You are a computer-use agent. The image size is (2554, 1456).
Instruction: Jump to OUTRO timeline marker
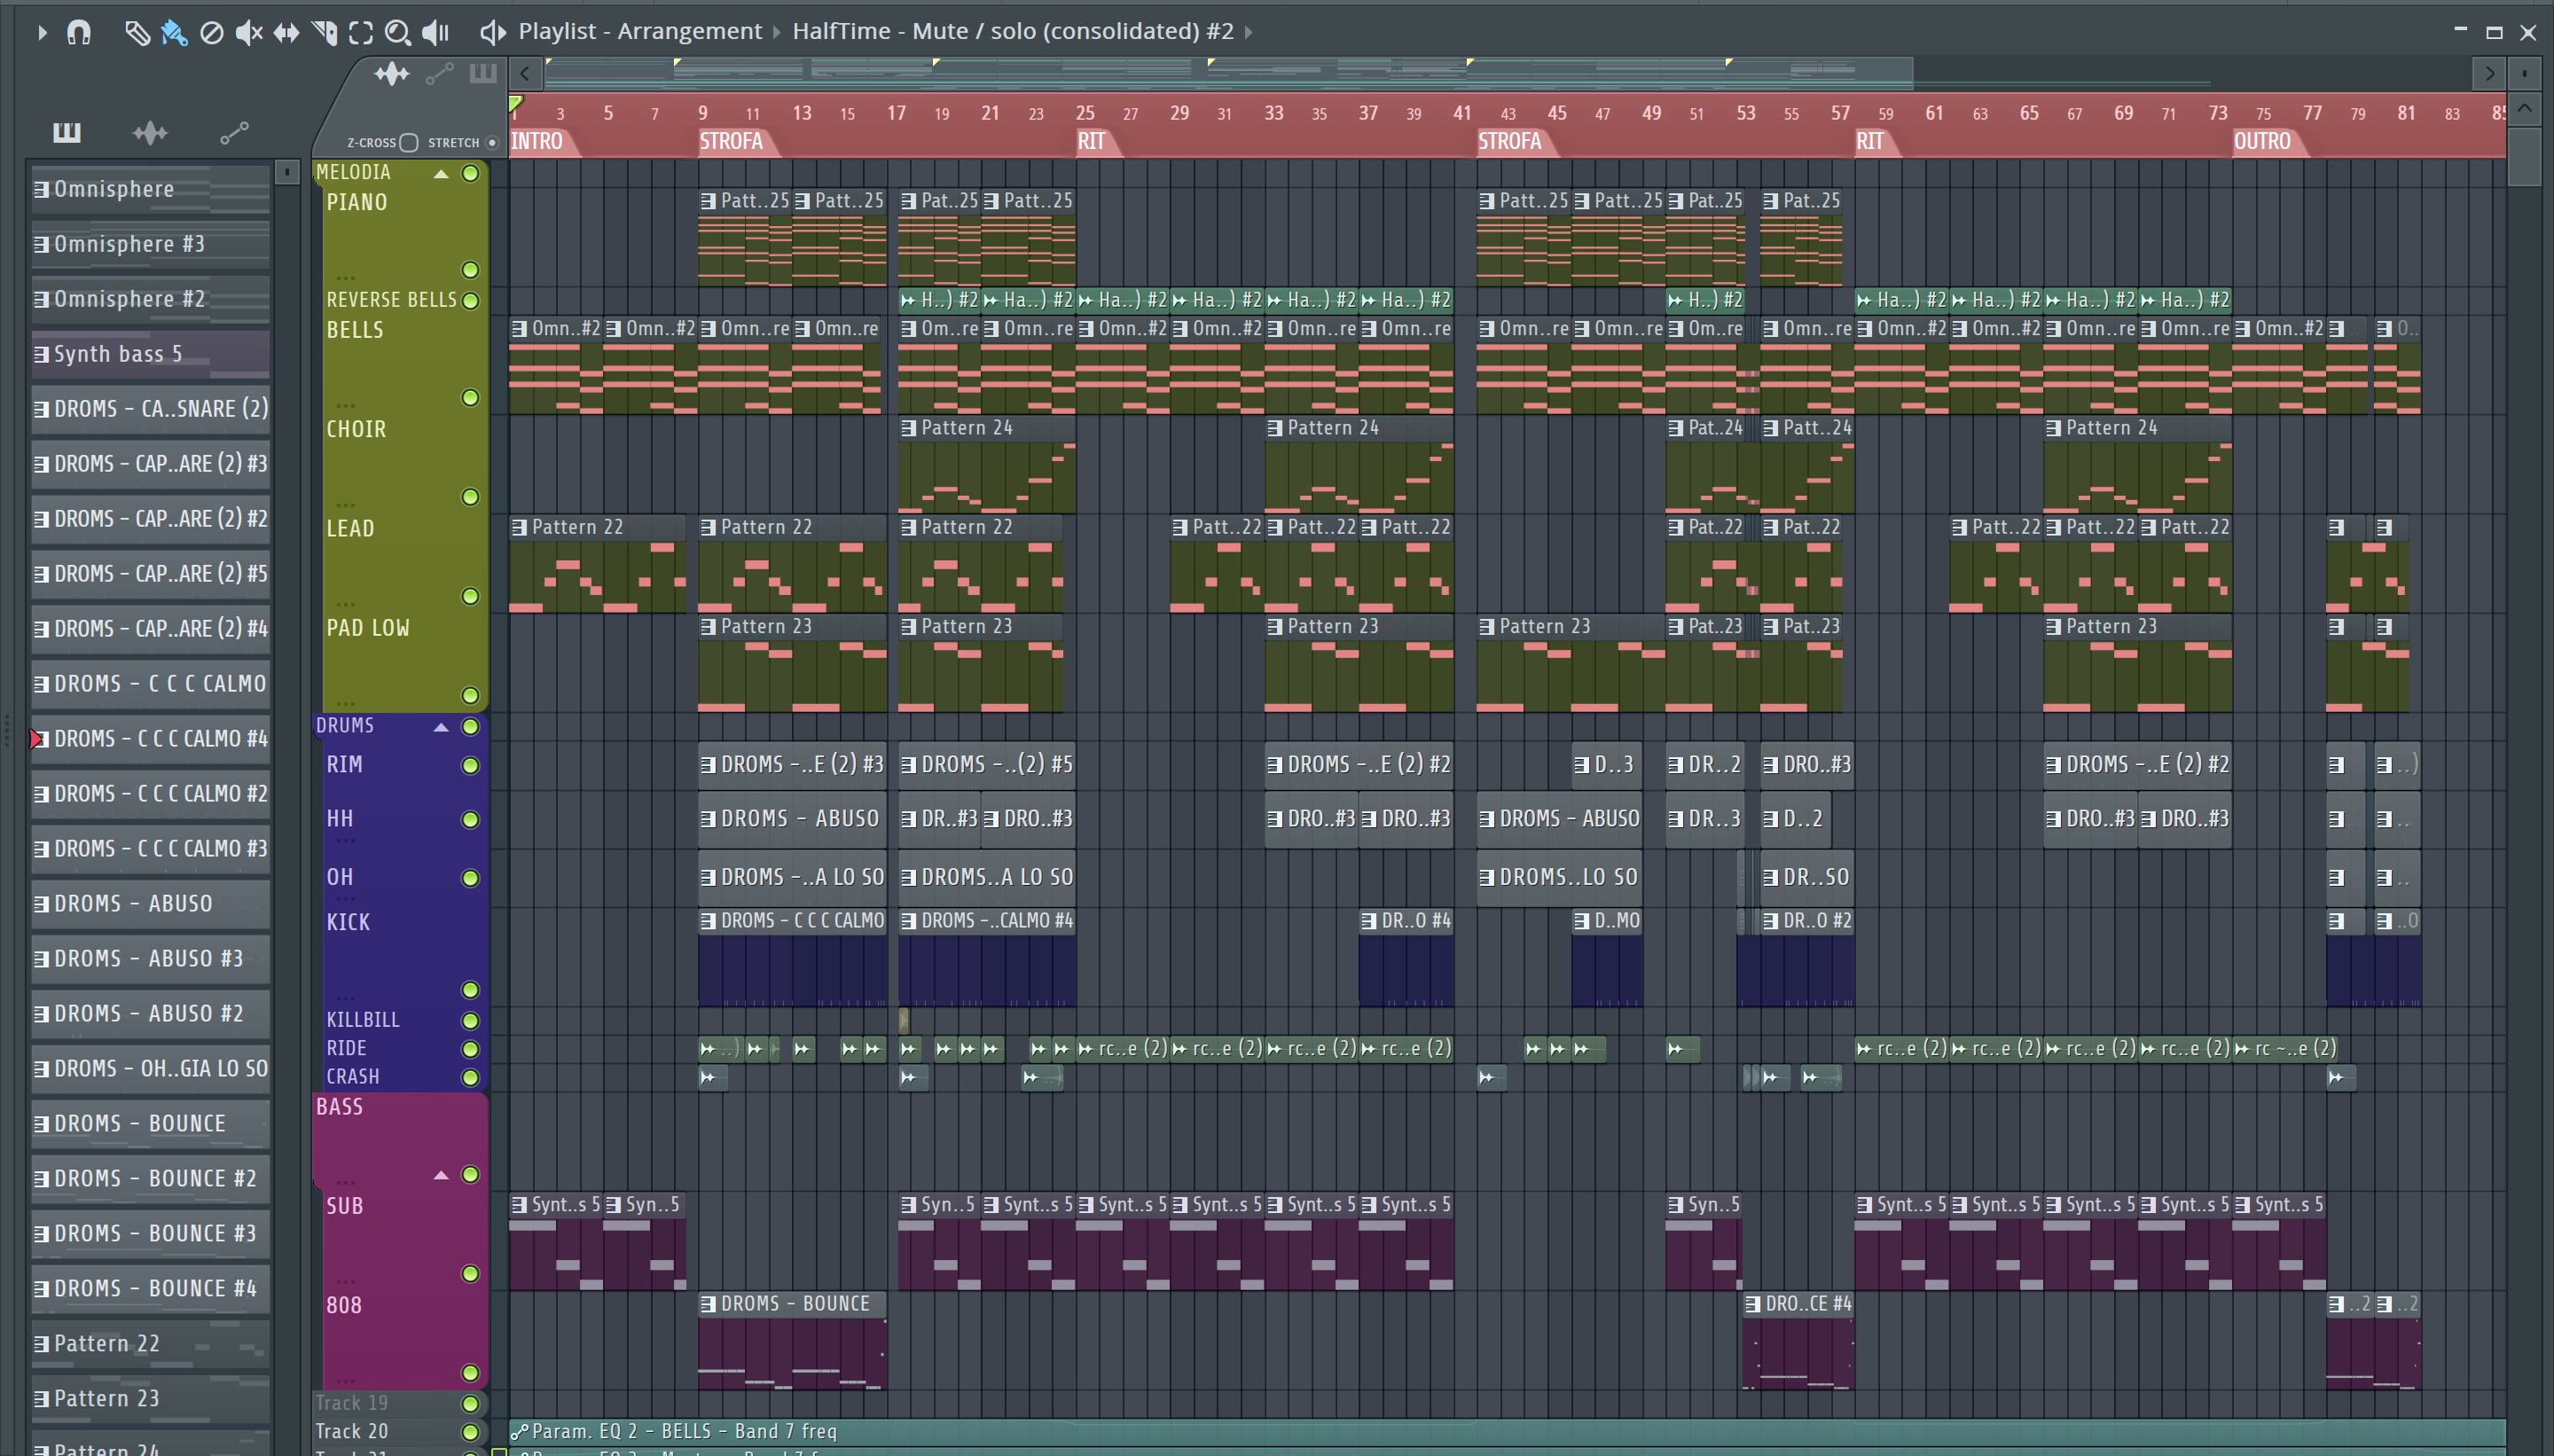pos(2263,141)
